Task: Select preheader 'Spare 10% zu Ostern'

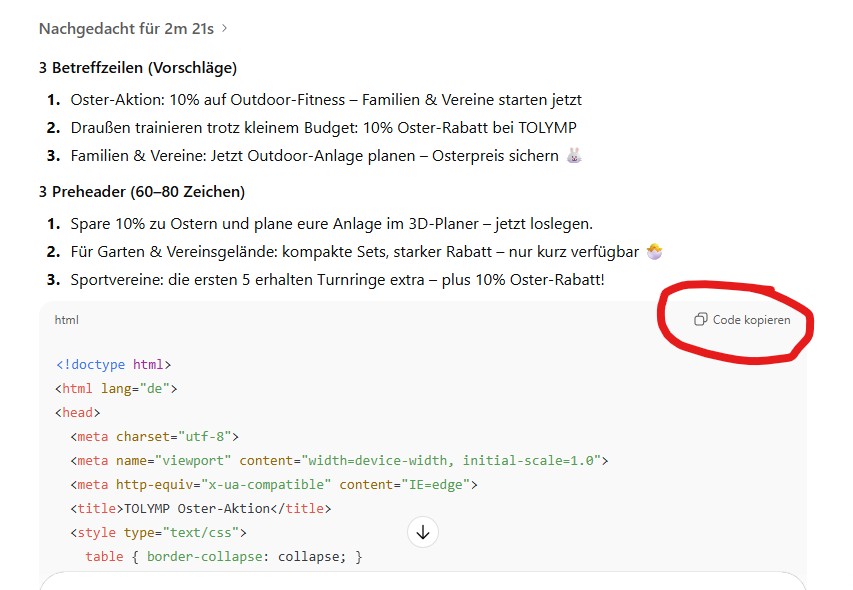Action: click(331, 223)
